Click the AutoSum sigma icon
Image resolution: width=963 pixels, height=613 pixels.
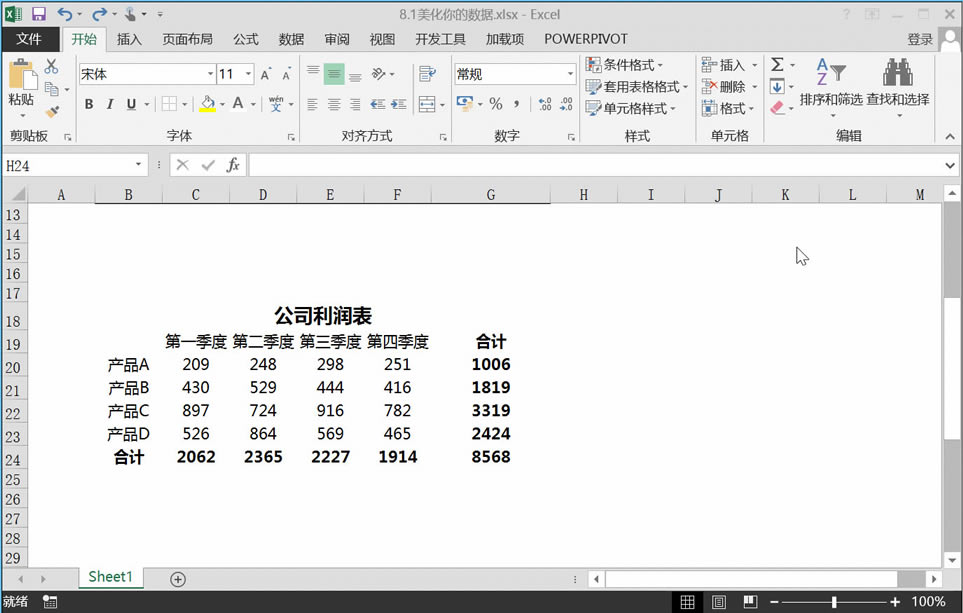pyautogui.click(x=777, y=65)
